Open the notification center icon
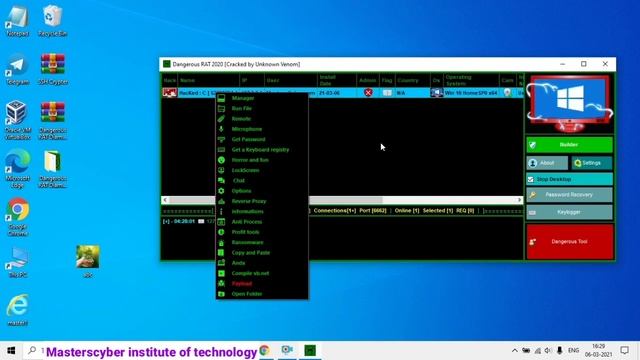Image resolution: width=640 pixels, height=360 pixels. tap(624, 351)
